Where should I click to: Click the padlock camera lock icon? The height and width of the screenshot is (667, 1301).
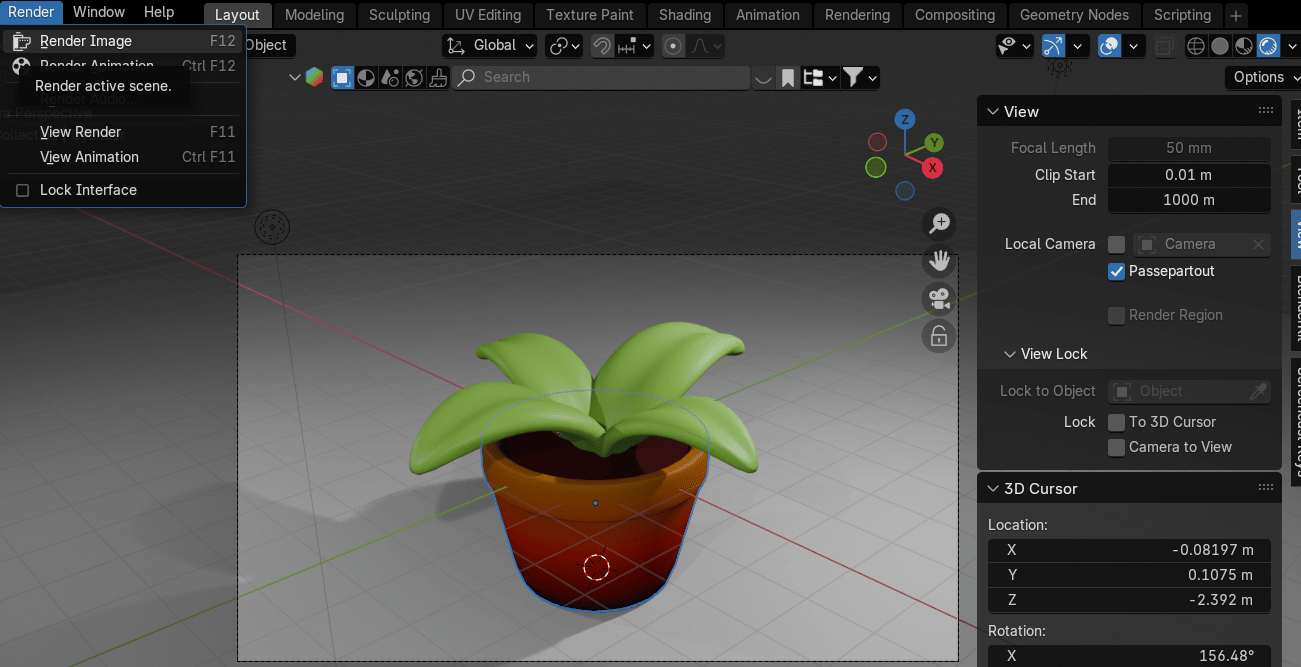(x=939, y=337)
